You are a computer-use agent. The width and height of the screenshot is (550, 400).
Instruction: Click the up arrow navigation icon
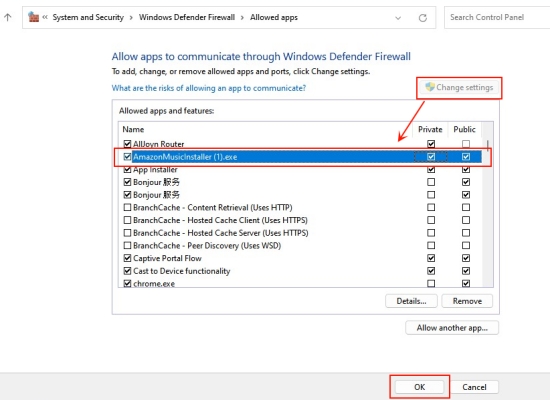8,17
